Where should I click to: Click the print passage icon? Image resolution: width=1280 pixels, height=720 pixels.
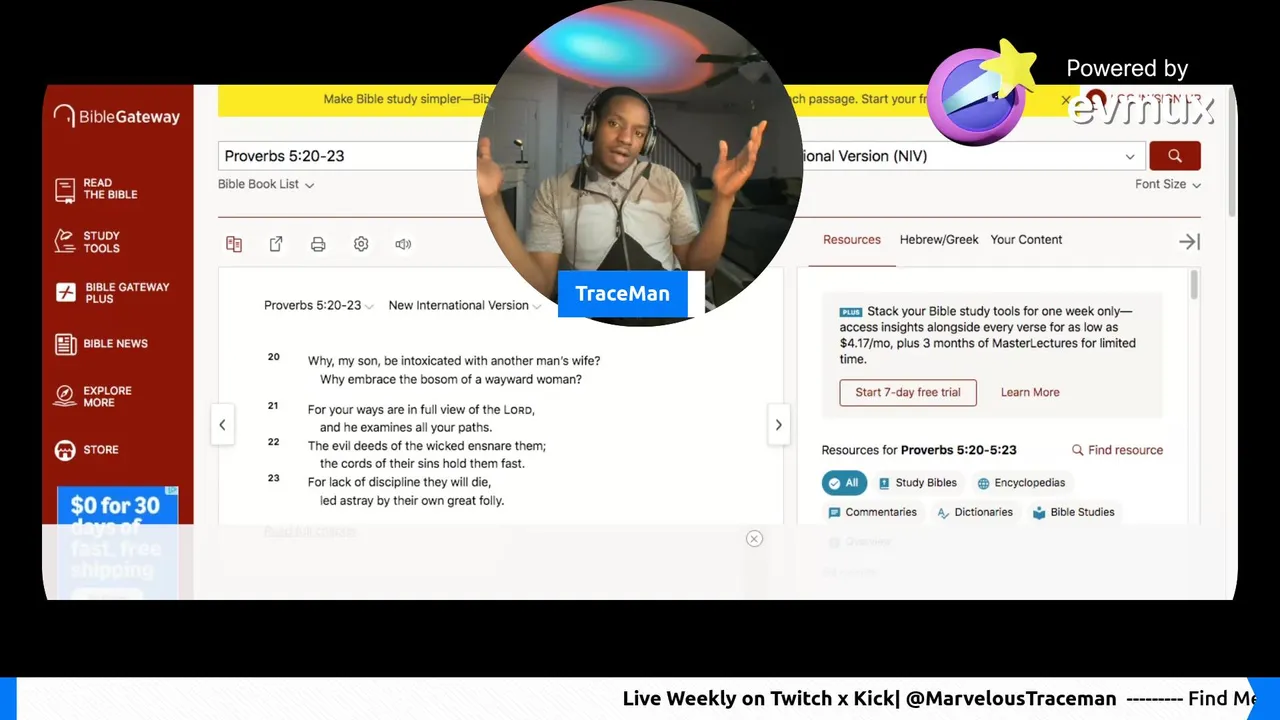click(x=318, y=244)
